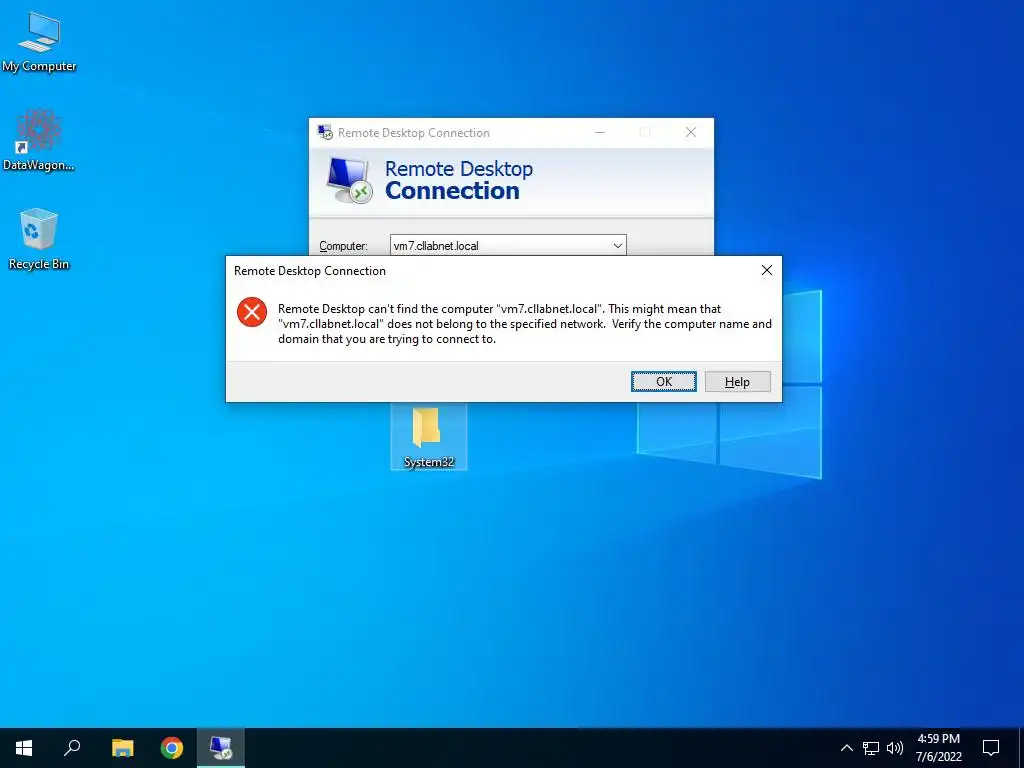
Task: Click Help in the error dialog
Action: click(x=737, y=382)
